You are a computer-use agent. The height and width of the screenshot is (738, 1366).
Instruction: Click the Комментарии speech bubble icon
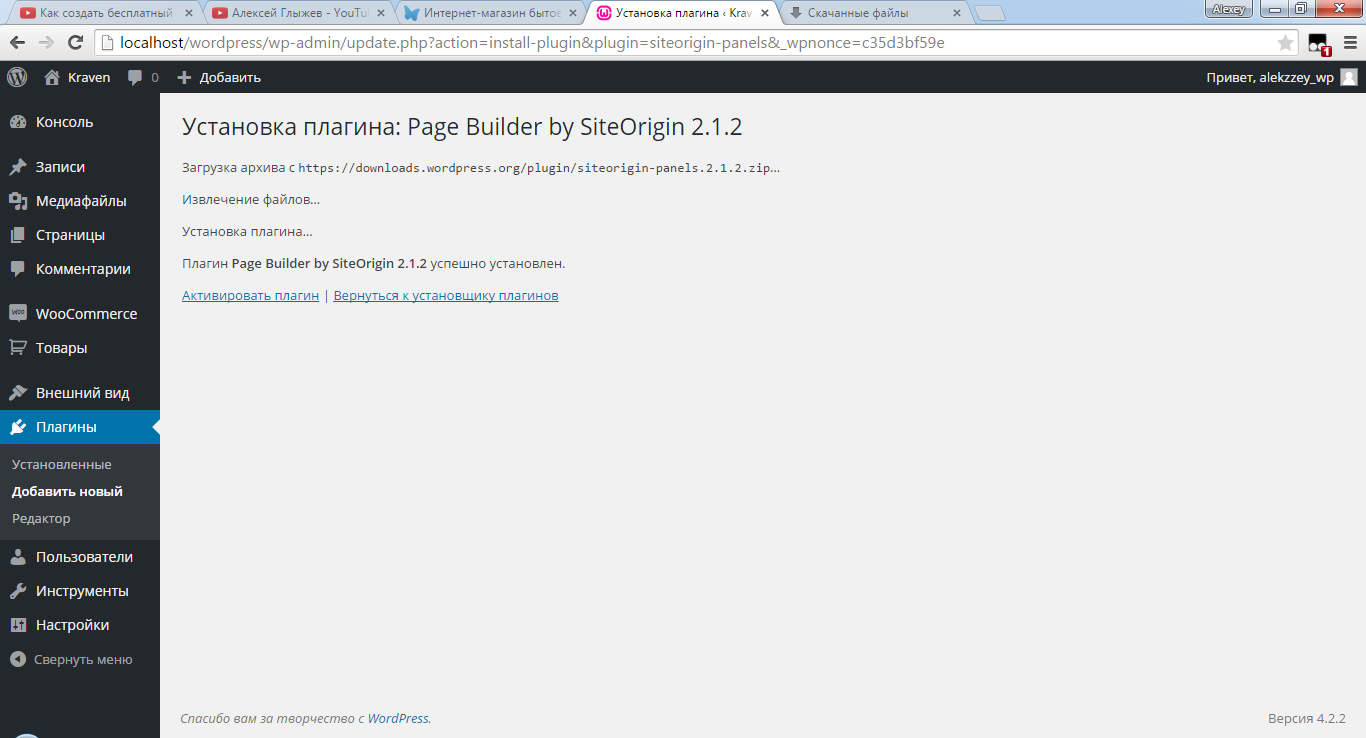tap(18, 269)
